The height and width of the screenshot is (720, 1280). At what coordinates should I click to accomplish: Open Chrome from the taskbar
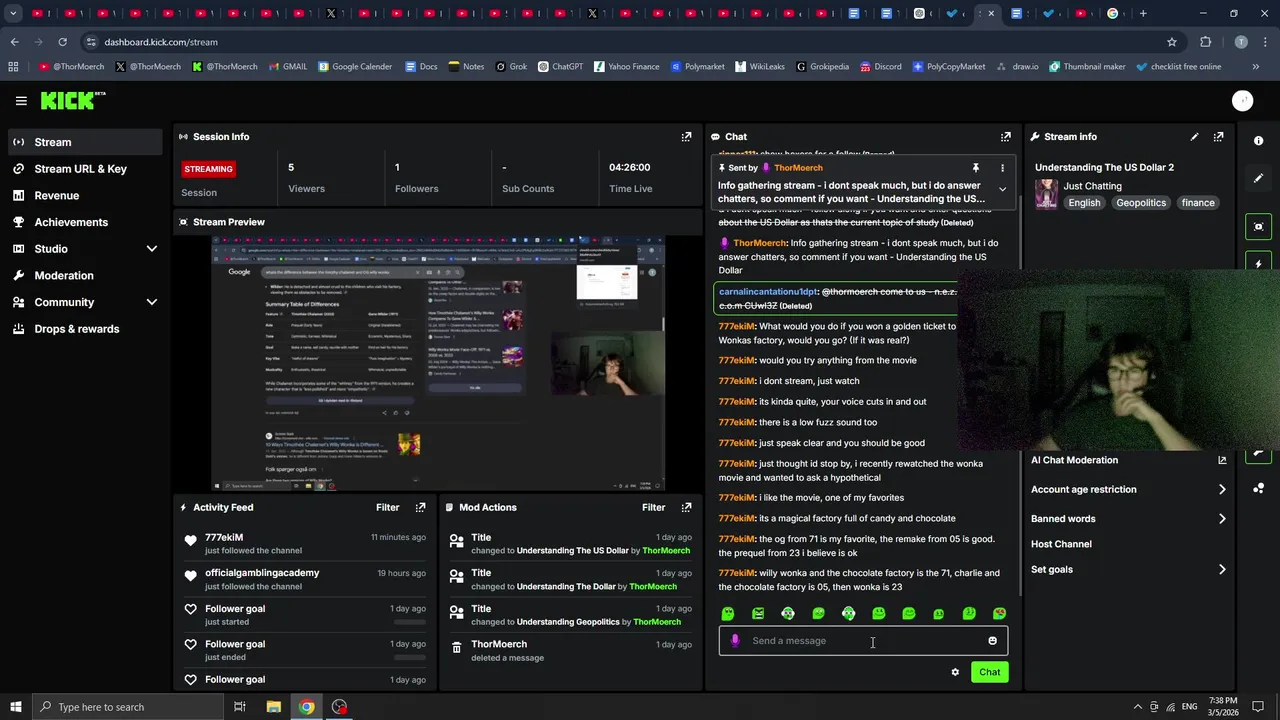coord(306,707)
